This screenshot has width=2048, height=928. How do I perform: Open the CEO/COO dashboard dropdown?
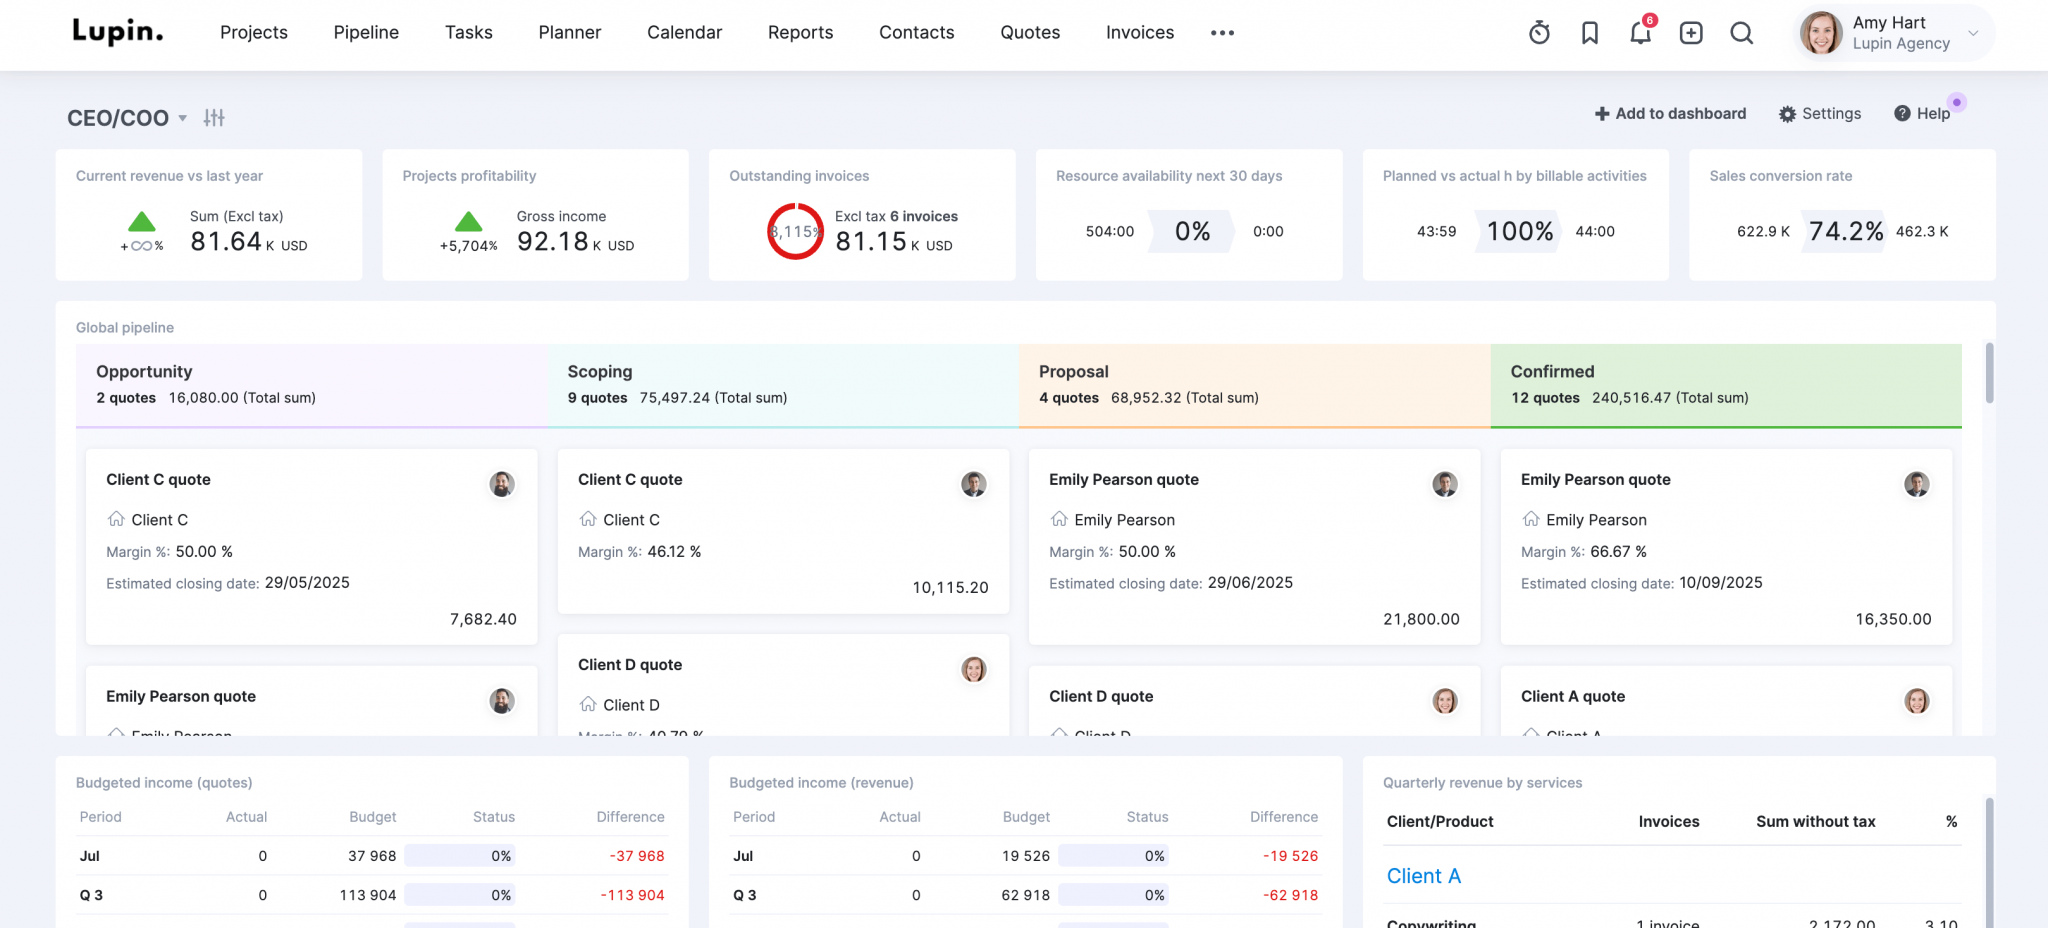click(x=182, y=118)
